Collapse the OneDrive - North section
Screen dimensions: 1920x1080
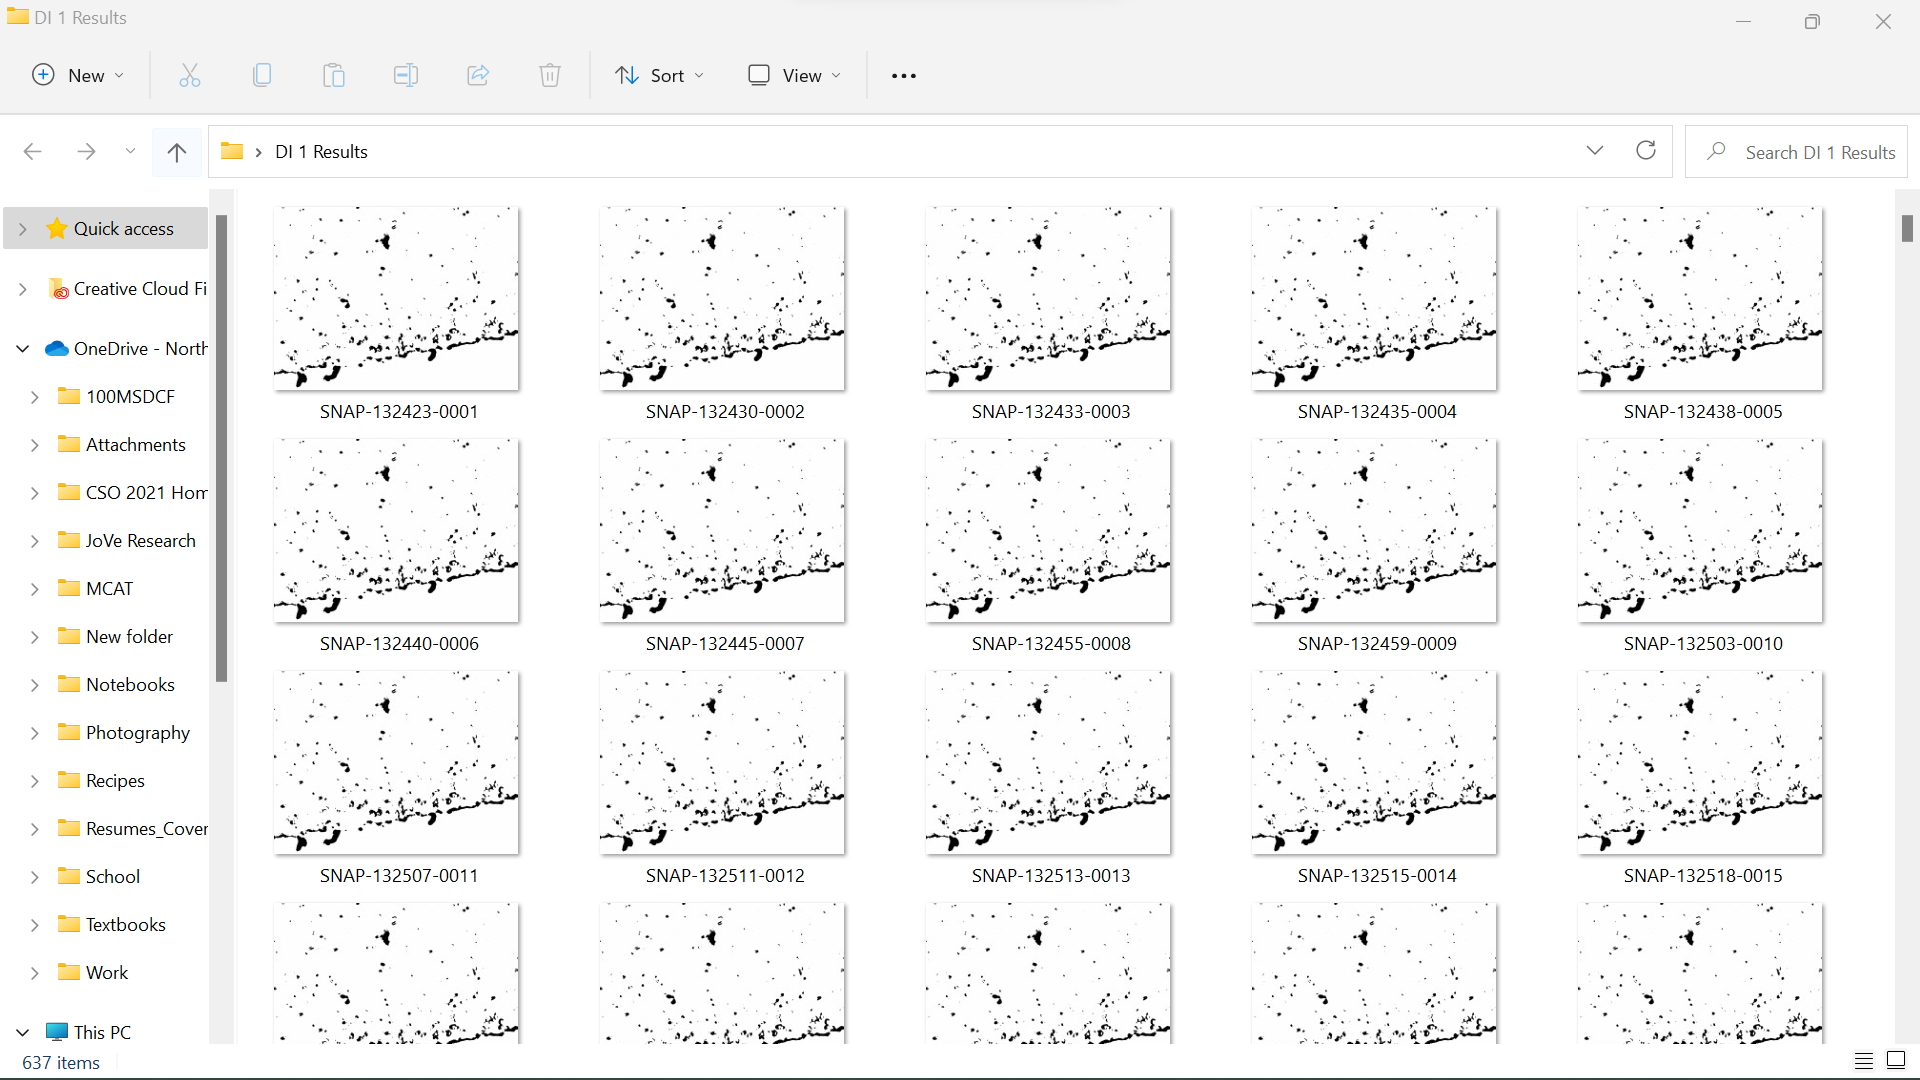[x=22, y=348]
